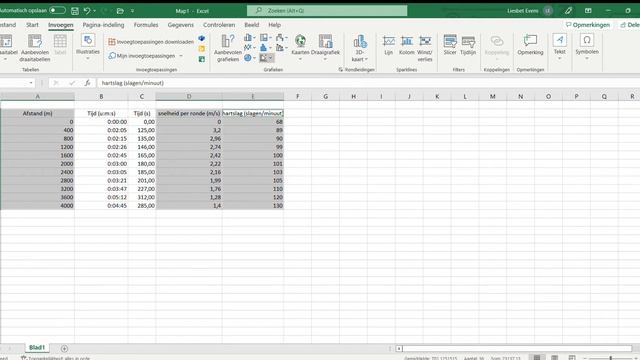Open Mijn invoegtoepassingen
Screen dimensions: 640x360
(x=142, y=56)
